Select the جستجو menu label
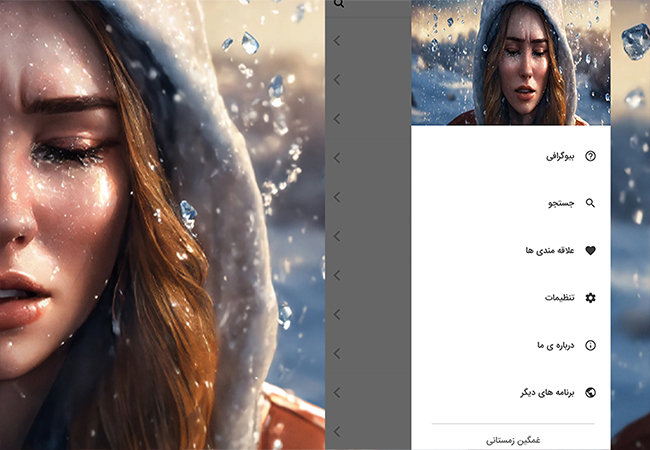This screenshot has width=650, height=450. (561, 203)
